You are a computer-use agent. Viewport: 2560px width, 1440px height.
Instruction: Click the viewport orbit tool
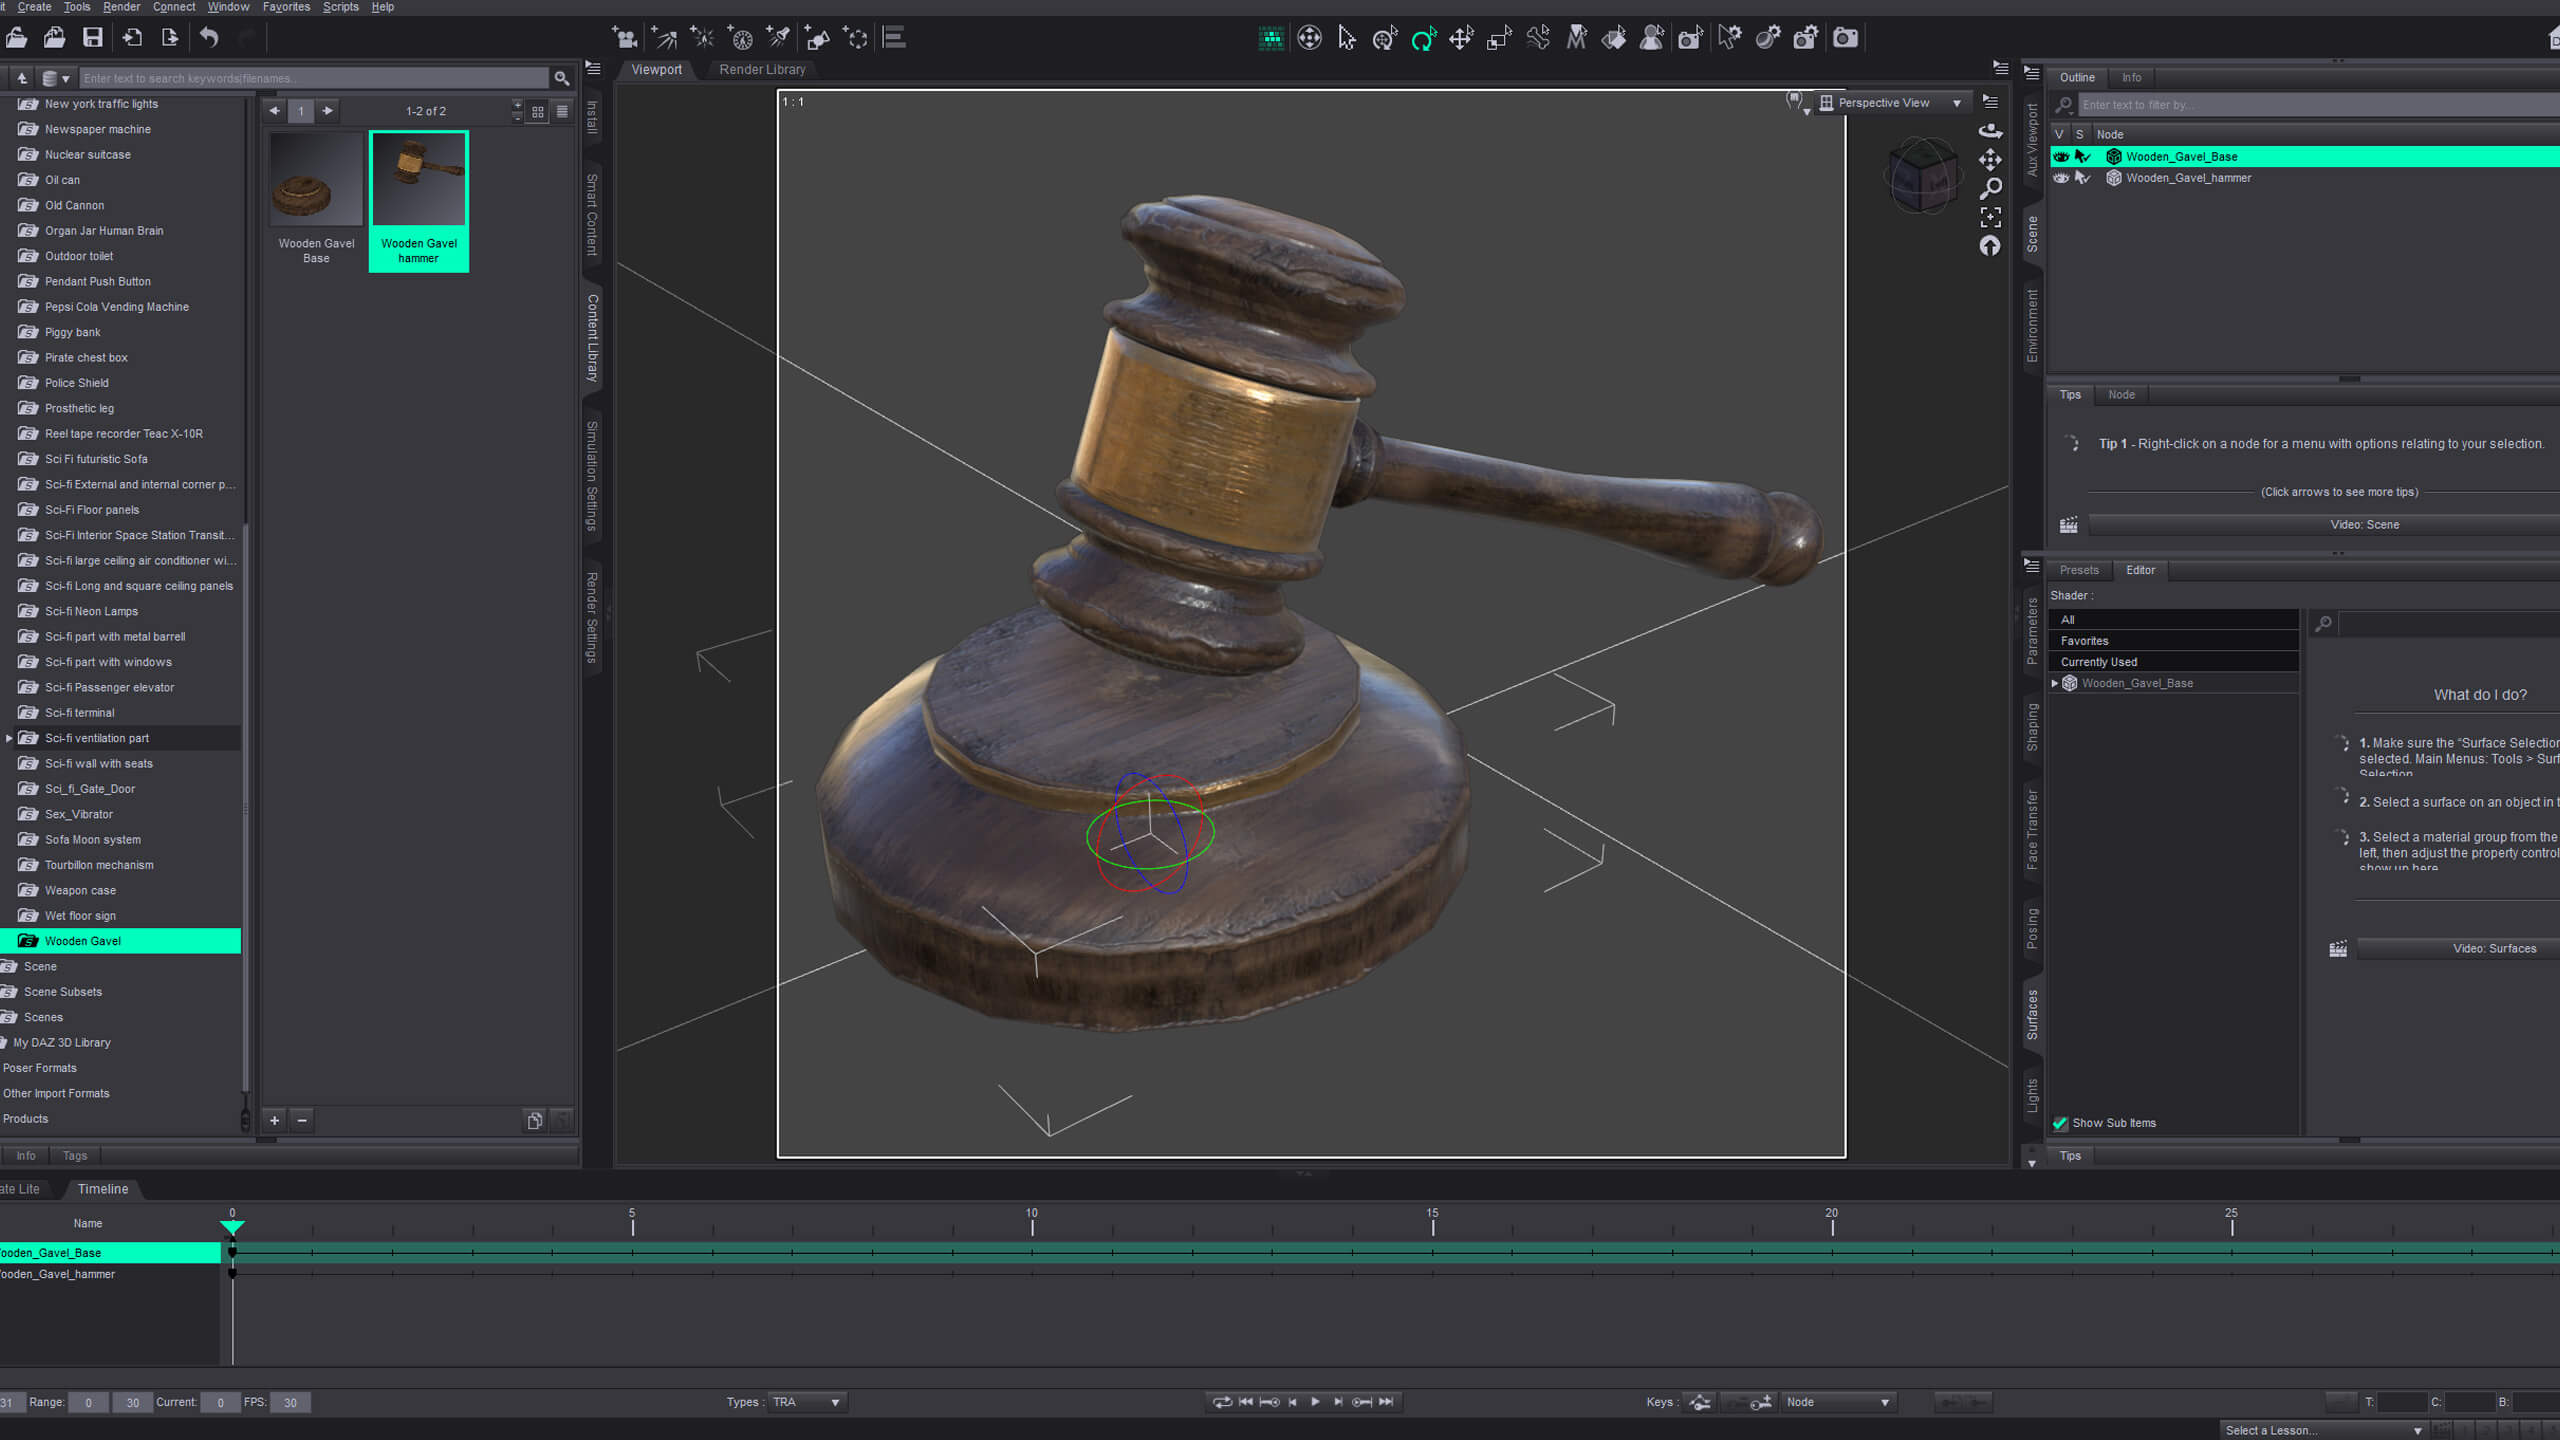1990,131
